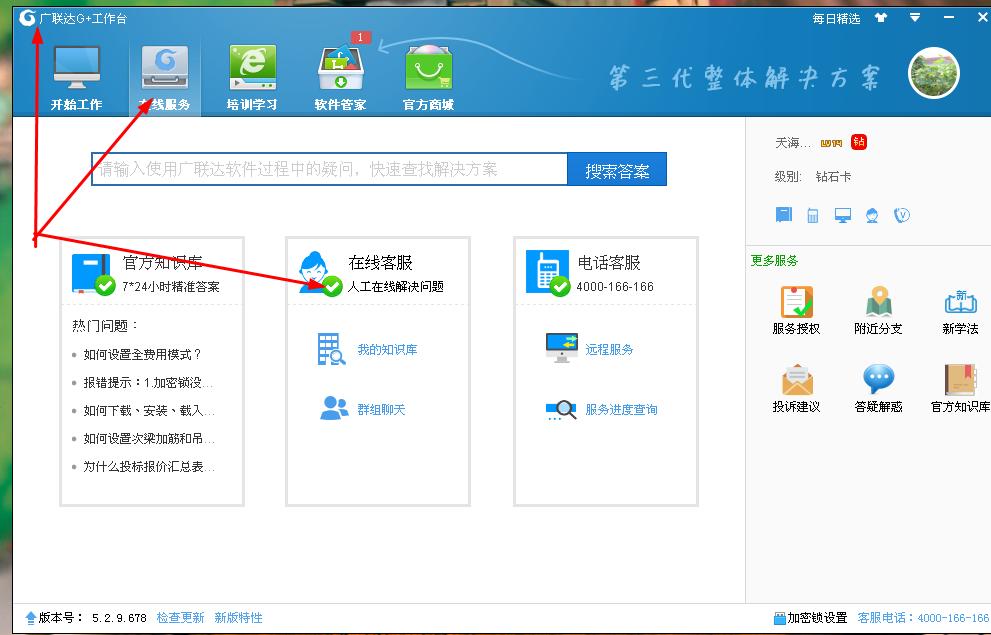Viewport: 991px width, 635px height.
Task: Click the calculator icon under 级别
Action: click(x=813, y=215)
